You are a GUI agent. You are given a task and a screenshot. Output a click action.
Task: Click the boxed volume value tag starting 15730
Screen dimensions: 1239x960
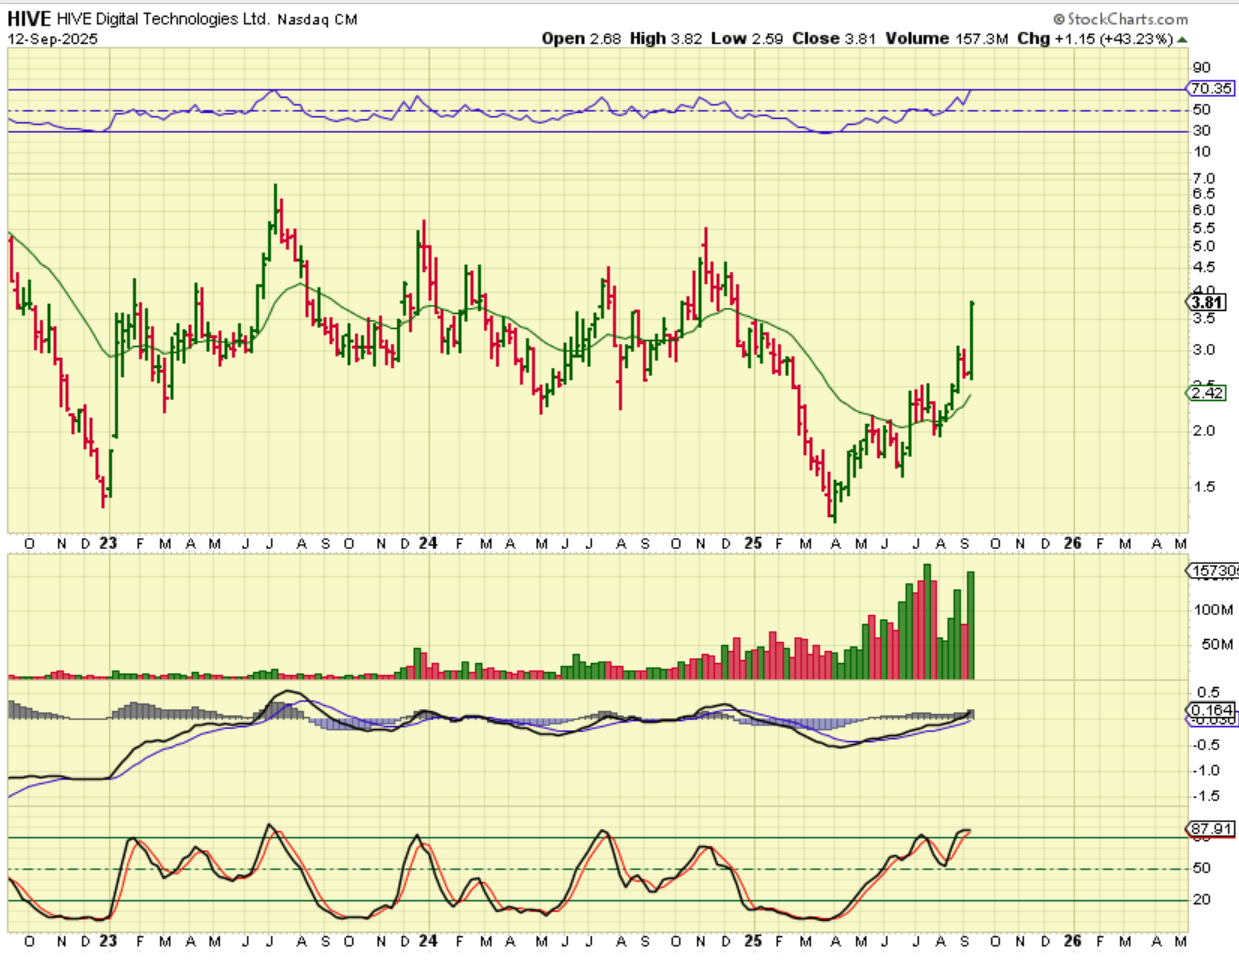(x=1213, y=571)
